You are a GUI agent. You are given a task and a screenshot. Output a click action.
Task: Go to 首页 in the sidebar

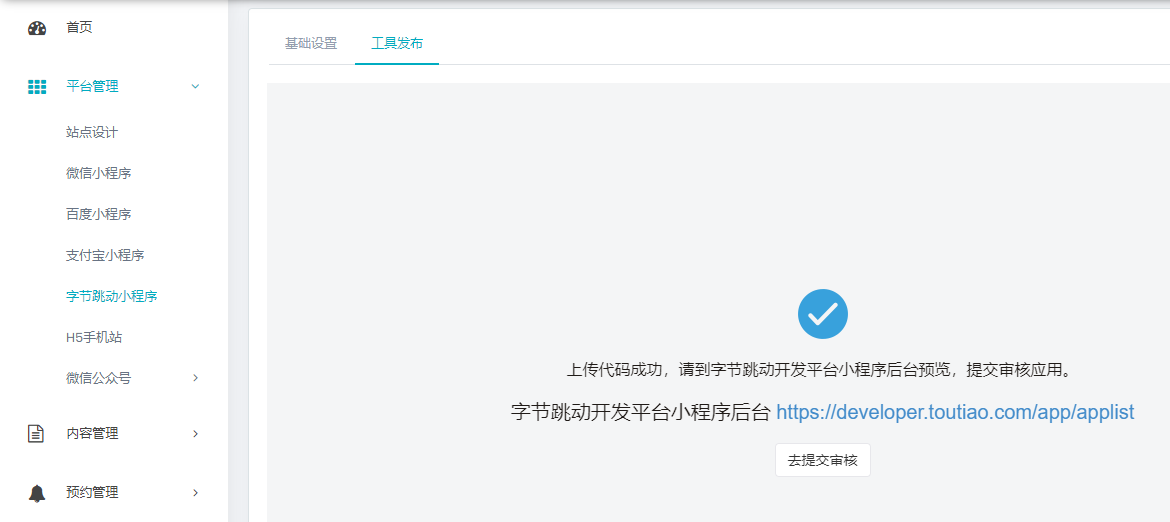79,28
